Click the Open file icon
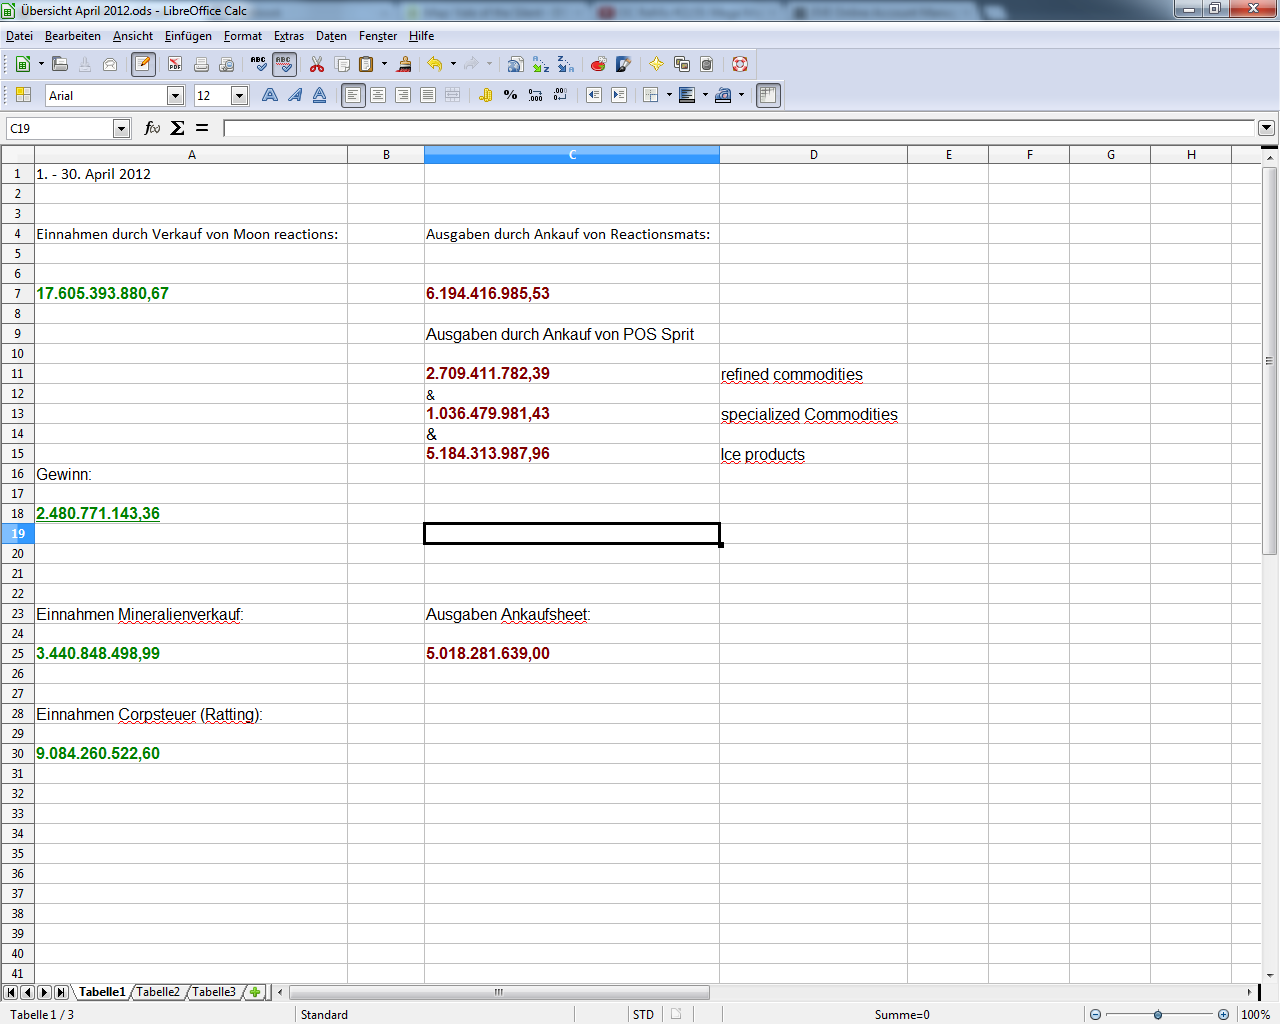This screenshot has height=1024, width=1280. click(x=60, y=64)
